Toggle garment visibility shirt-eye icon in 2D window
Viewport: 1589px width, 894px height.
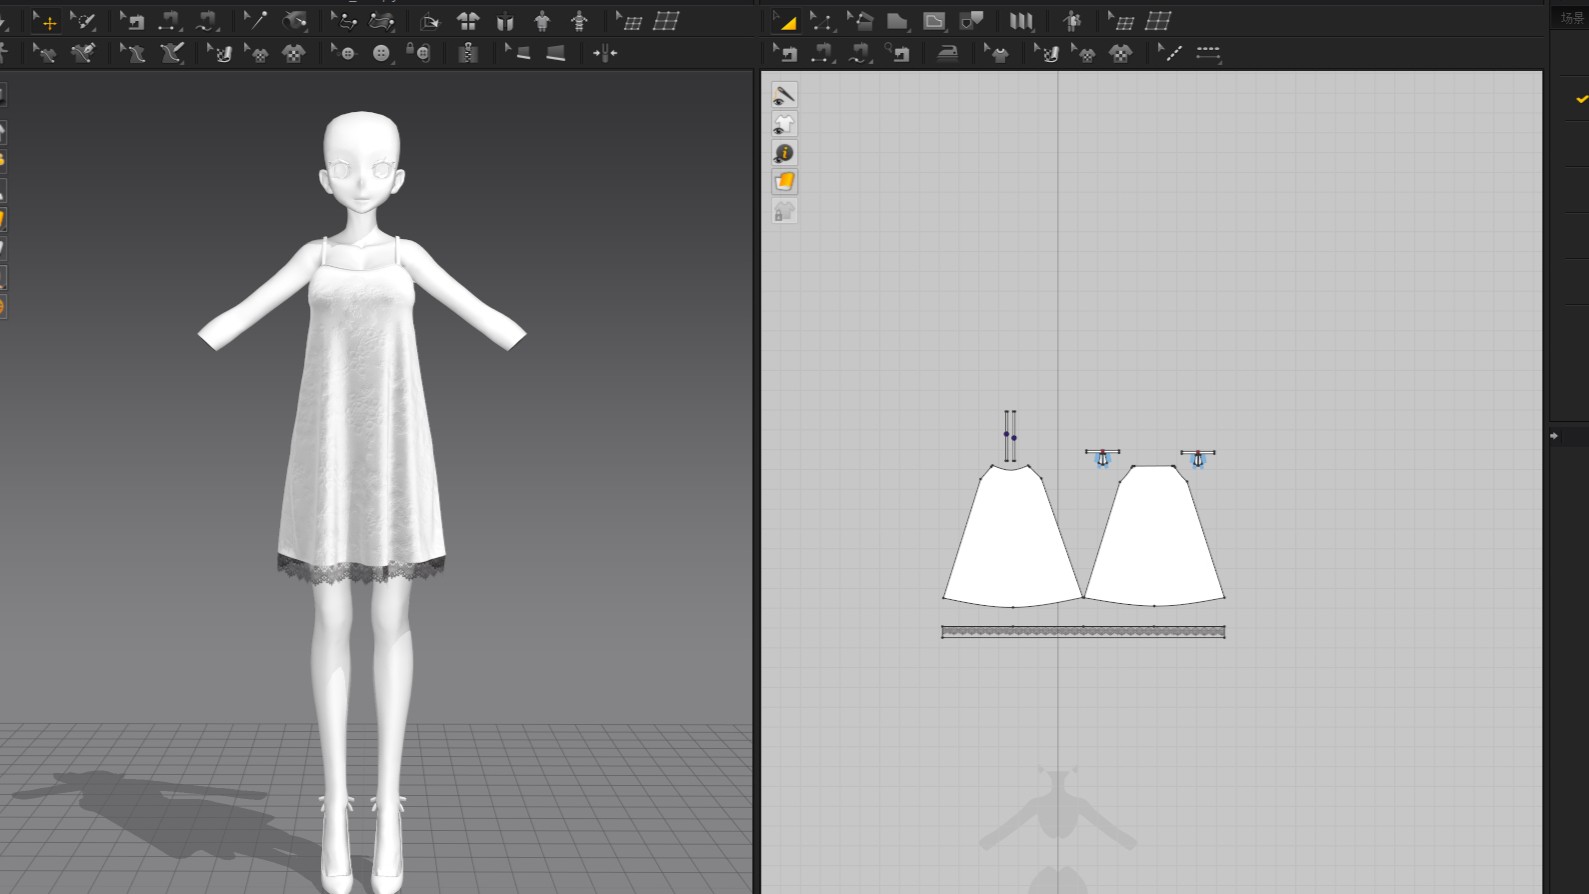coord(784,124)
